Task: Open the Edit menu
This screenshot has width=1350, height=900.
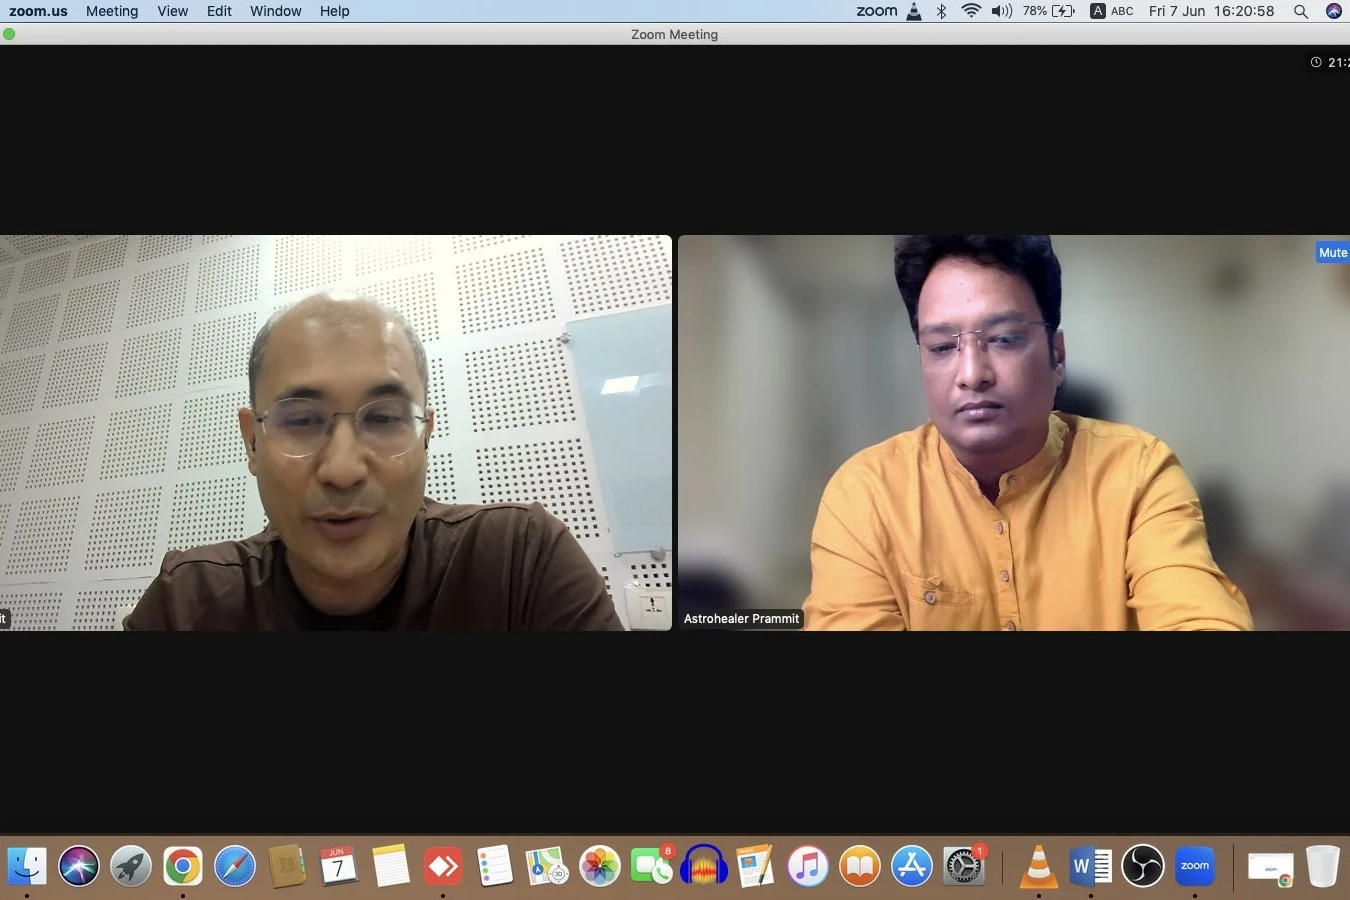Action: pos(219,11)
